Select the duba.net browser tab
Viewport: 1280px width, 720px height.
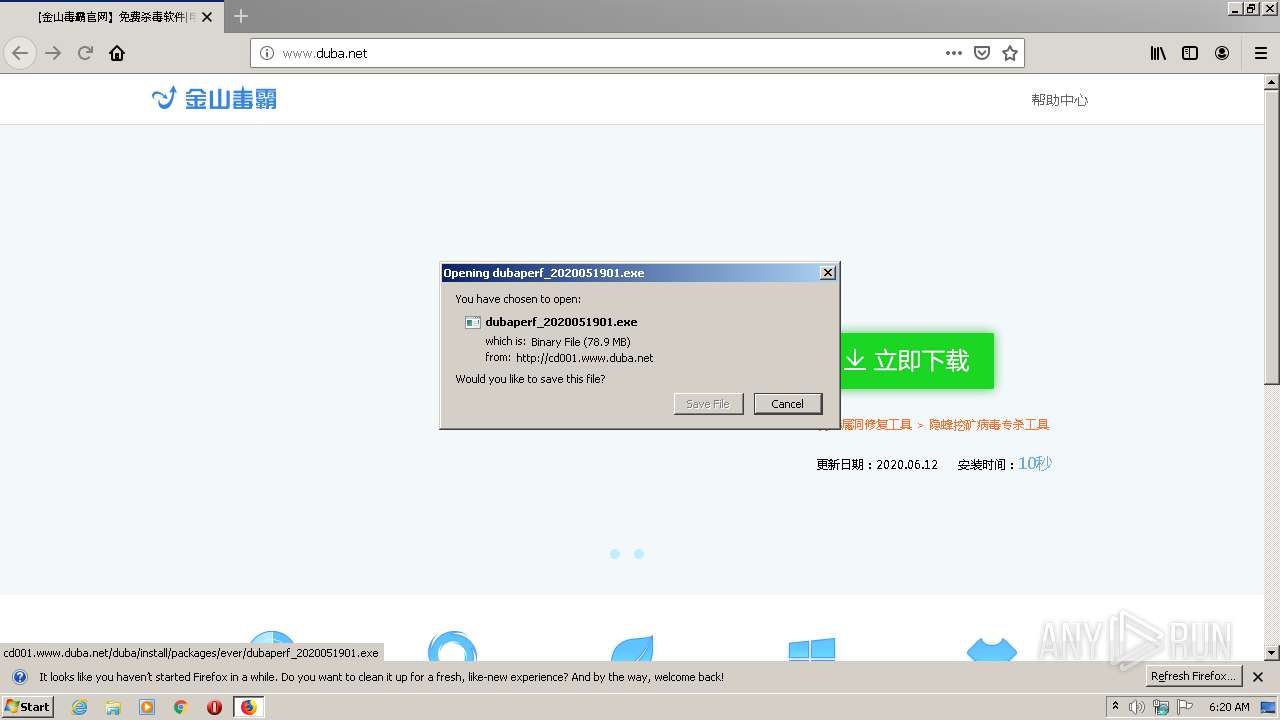click(114, 17)
